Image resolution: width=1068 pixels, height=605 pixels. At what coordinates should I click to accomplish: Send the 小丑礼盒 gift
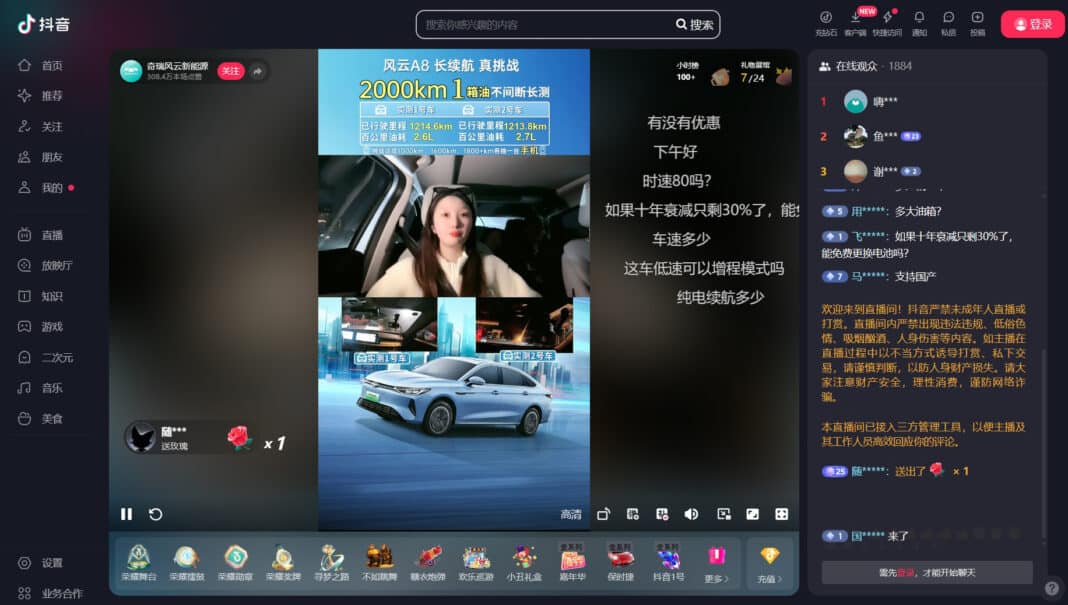tap(524, 563)
